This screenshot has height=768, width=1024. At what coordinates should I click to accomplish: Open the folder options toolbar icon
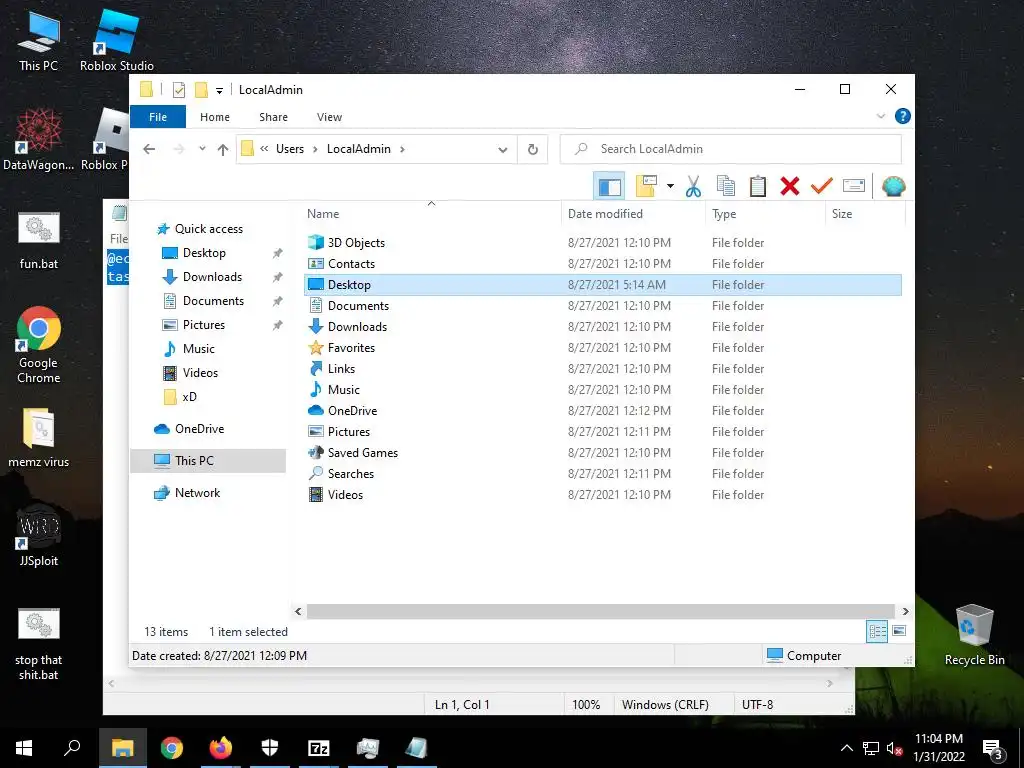click(x=646, y=187)
